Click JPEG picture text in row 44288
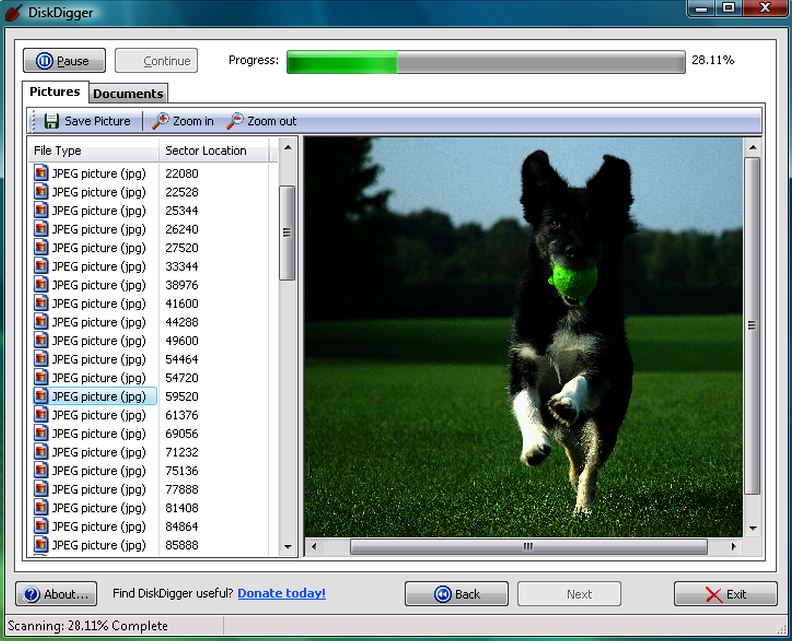The width and height of the screenshot is (792, 641). (x=99, y=322)
